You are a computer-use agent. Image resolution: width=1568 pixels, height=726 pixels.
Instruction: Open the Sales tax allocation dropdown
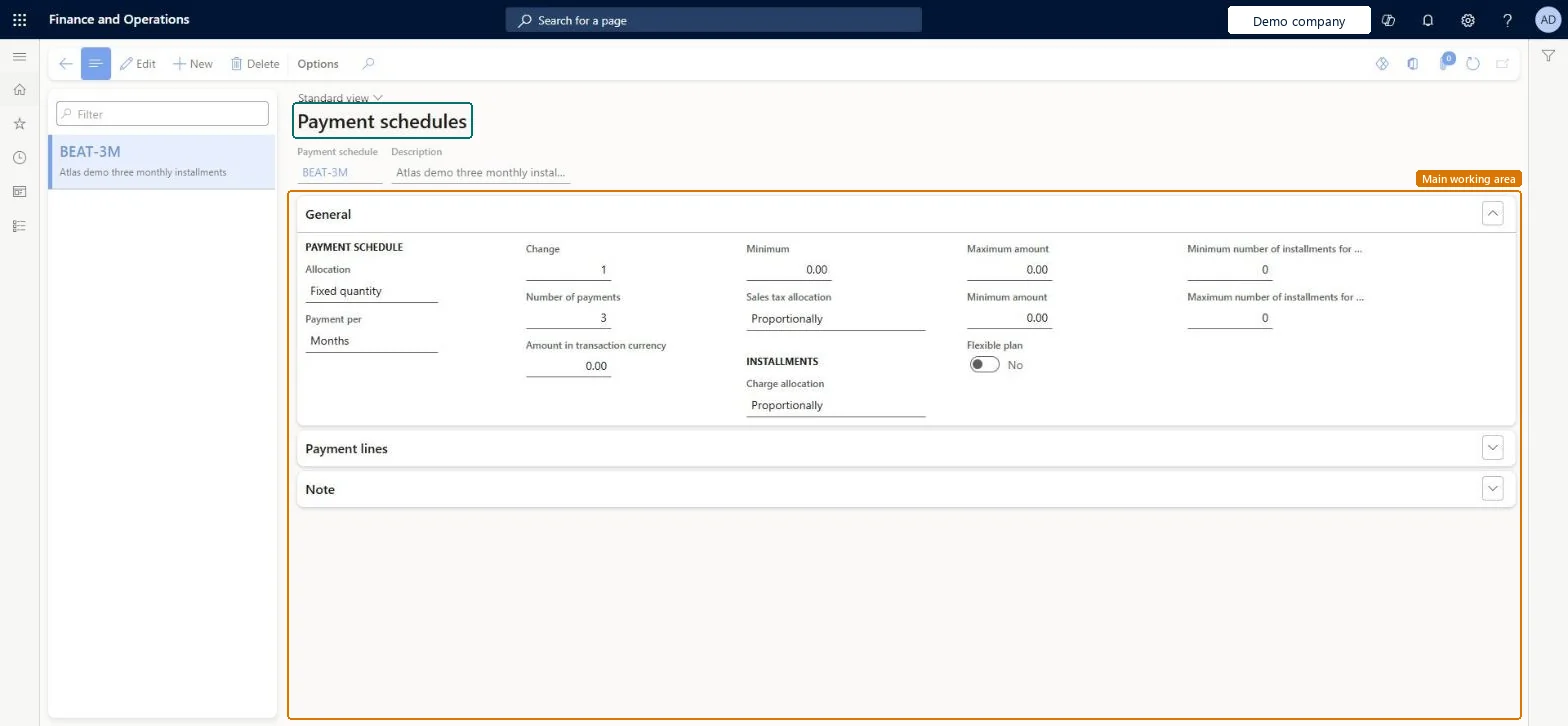(x=836, y=319)
